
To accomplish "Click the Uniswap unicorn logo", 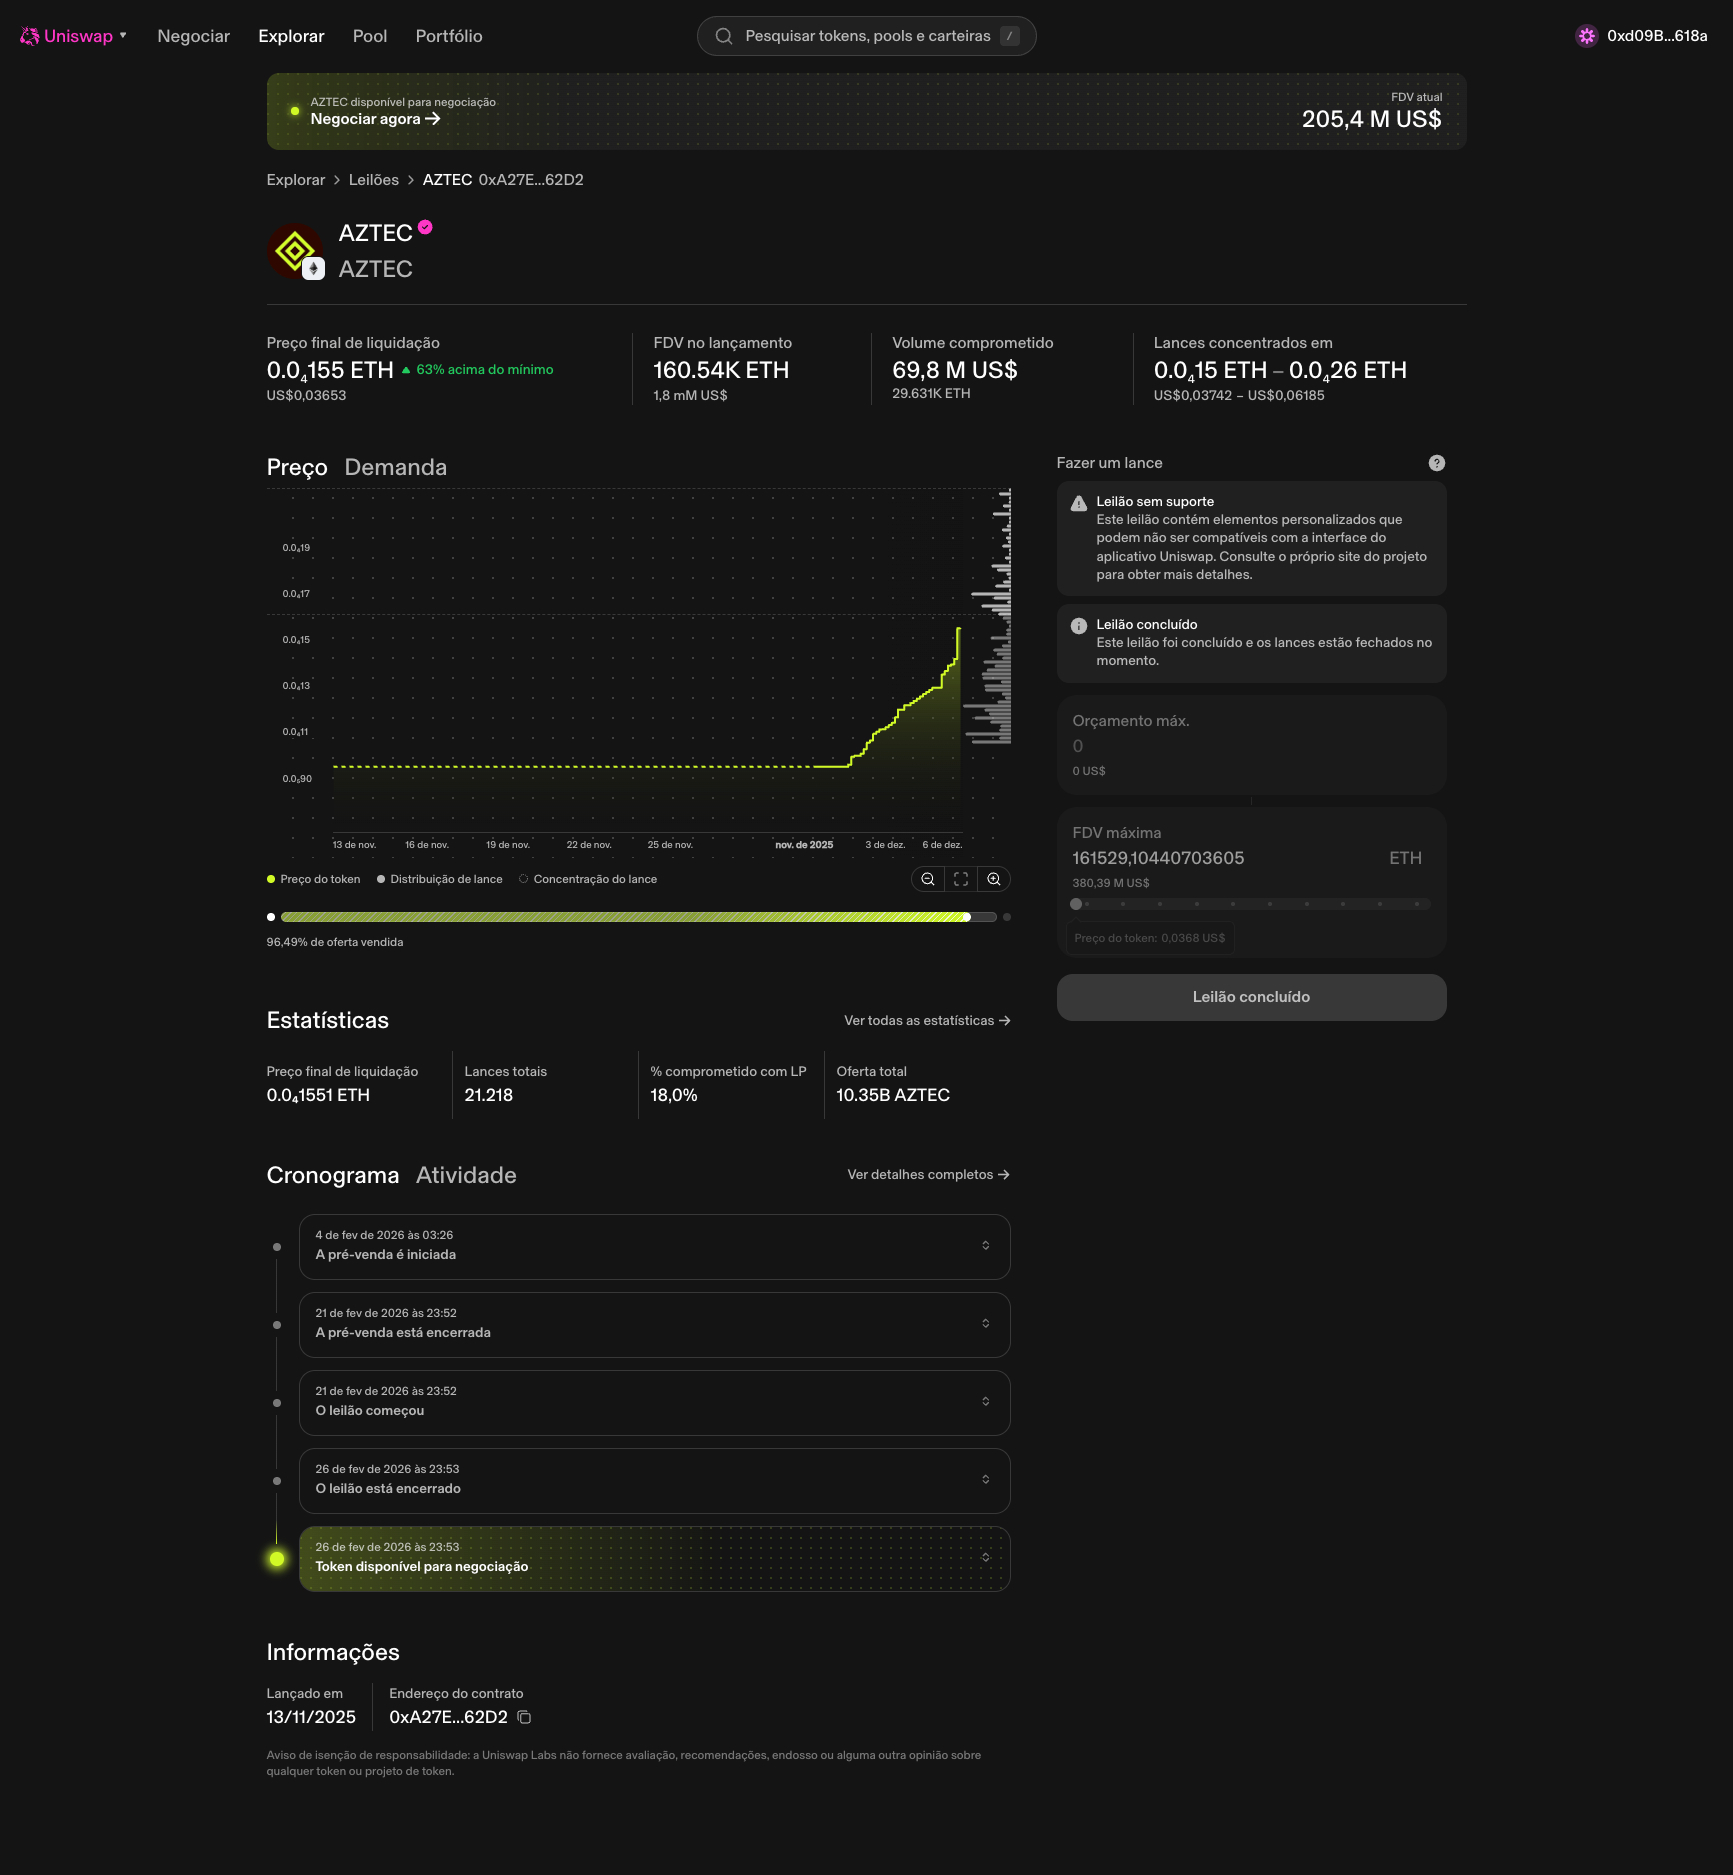I will [30, 36].
